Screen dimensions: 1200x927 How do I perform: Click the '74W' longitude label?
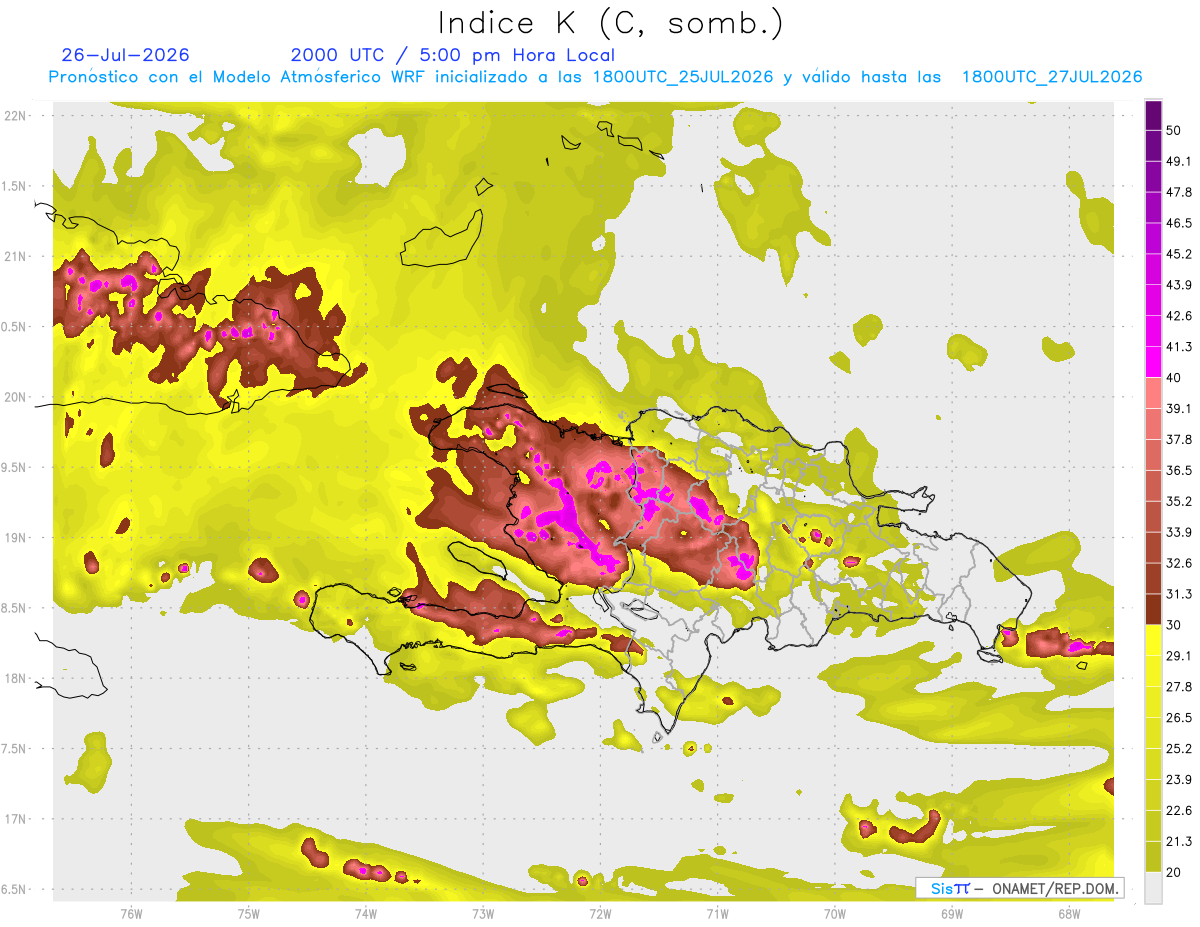(x=366, y=913)
